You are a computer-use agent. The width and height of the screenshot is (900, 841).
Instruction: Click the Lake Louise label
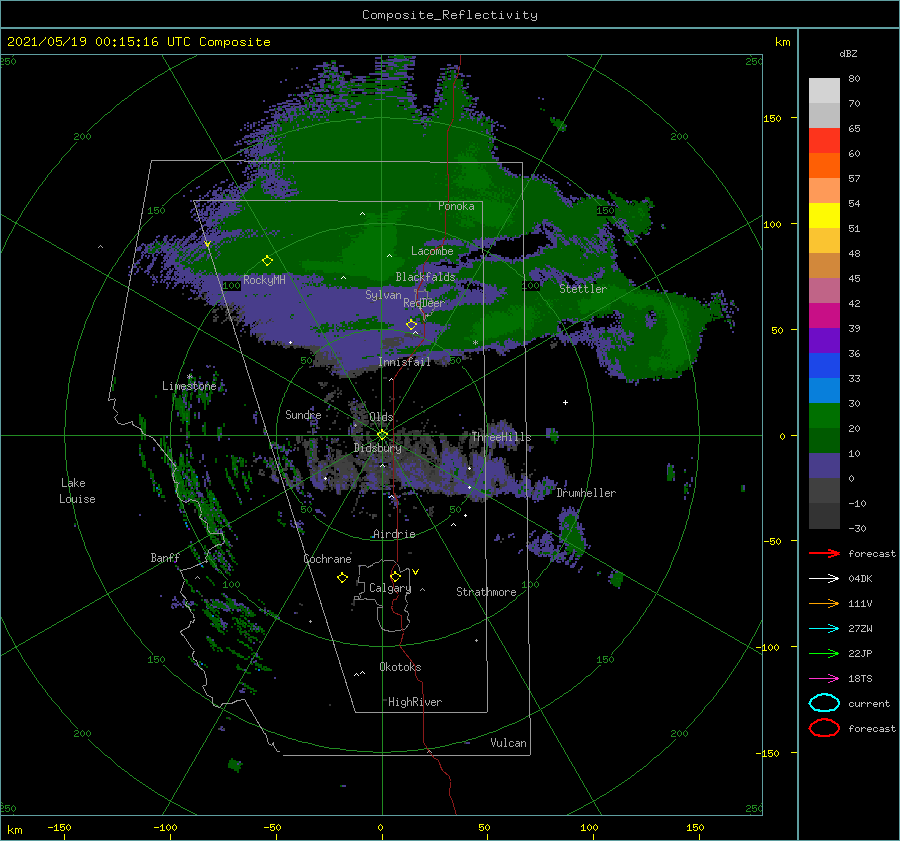pos(77,491)
